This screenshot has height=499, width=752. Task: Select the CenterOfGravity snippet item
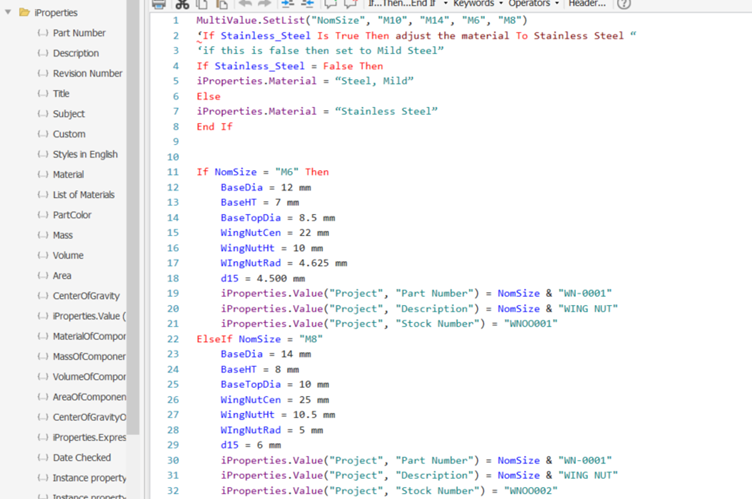coord(86,296)
